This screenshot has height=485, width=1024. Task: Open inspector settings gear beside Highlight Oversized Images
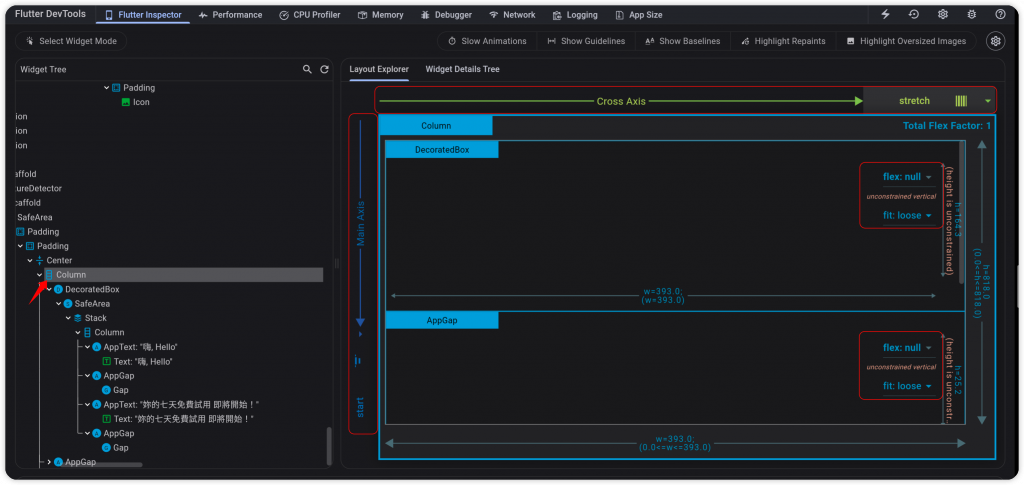click(996, 41)
